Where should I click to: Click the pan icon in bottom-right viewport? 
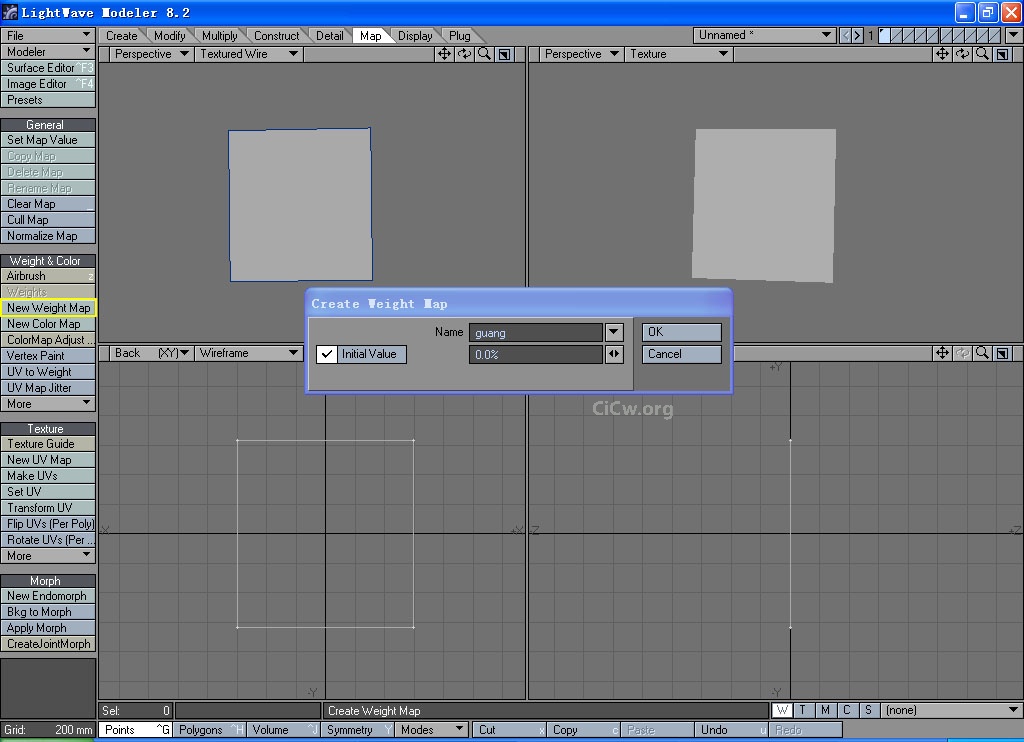[942, 353]
